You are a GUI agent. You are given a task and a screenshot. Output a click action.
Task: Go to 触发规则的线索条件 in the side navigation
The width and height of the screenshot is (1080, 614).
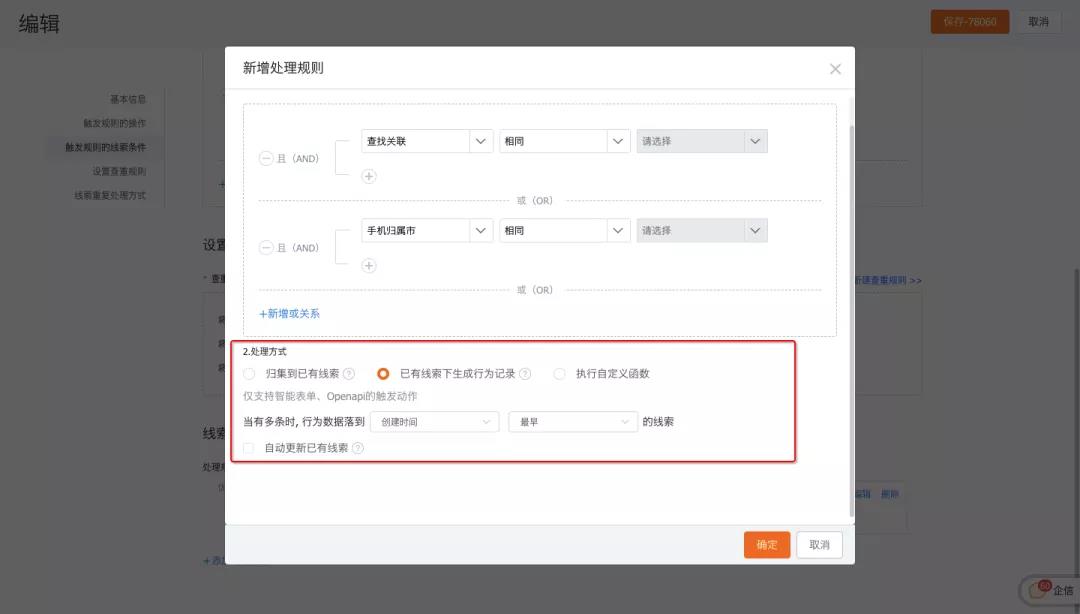[x=105, y=147]
